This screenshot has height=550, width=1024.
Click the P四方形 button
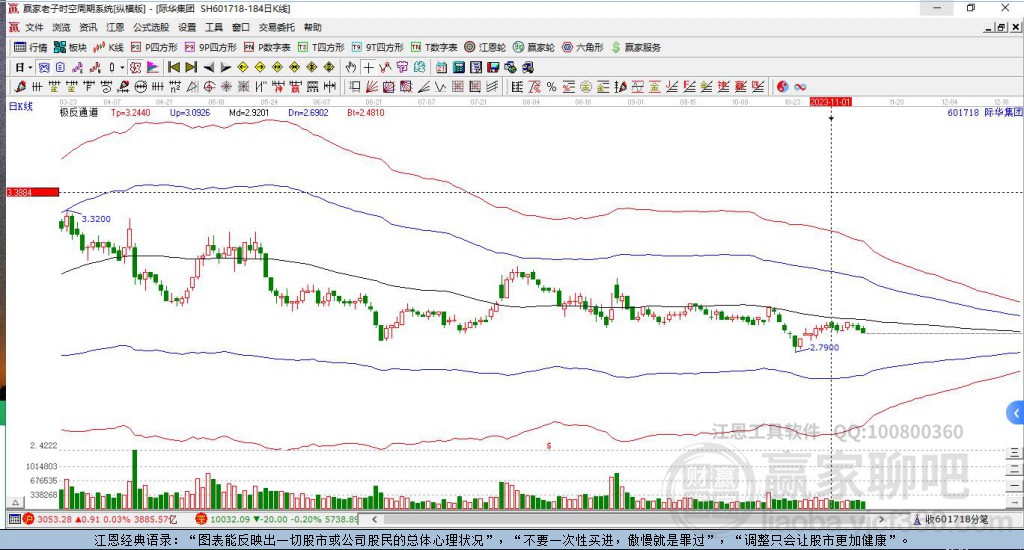coord(155,47)
